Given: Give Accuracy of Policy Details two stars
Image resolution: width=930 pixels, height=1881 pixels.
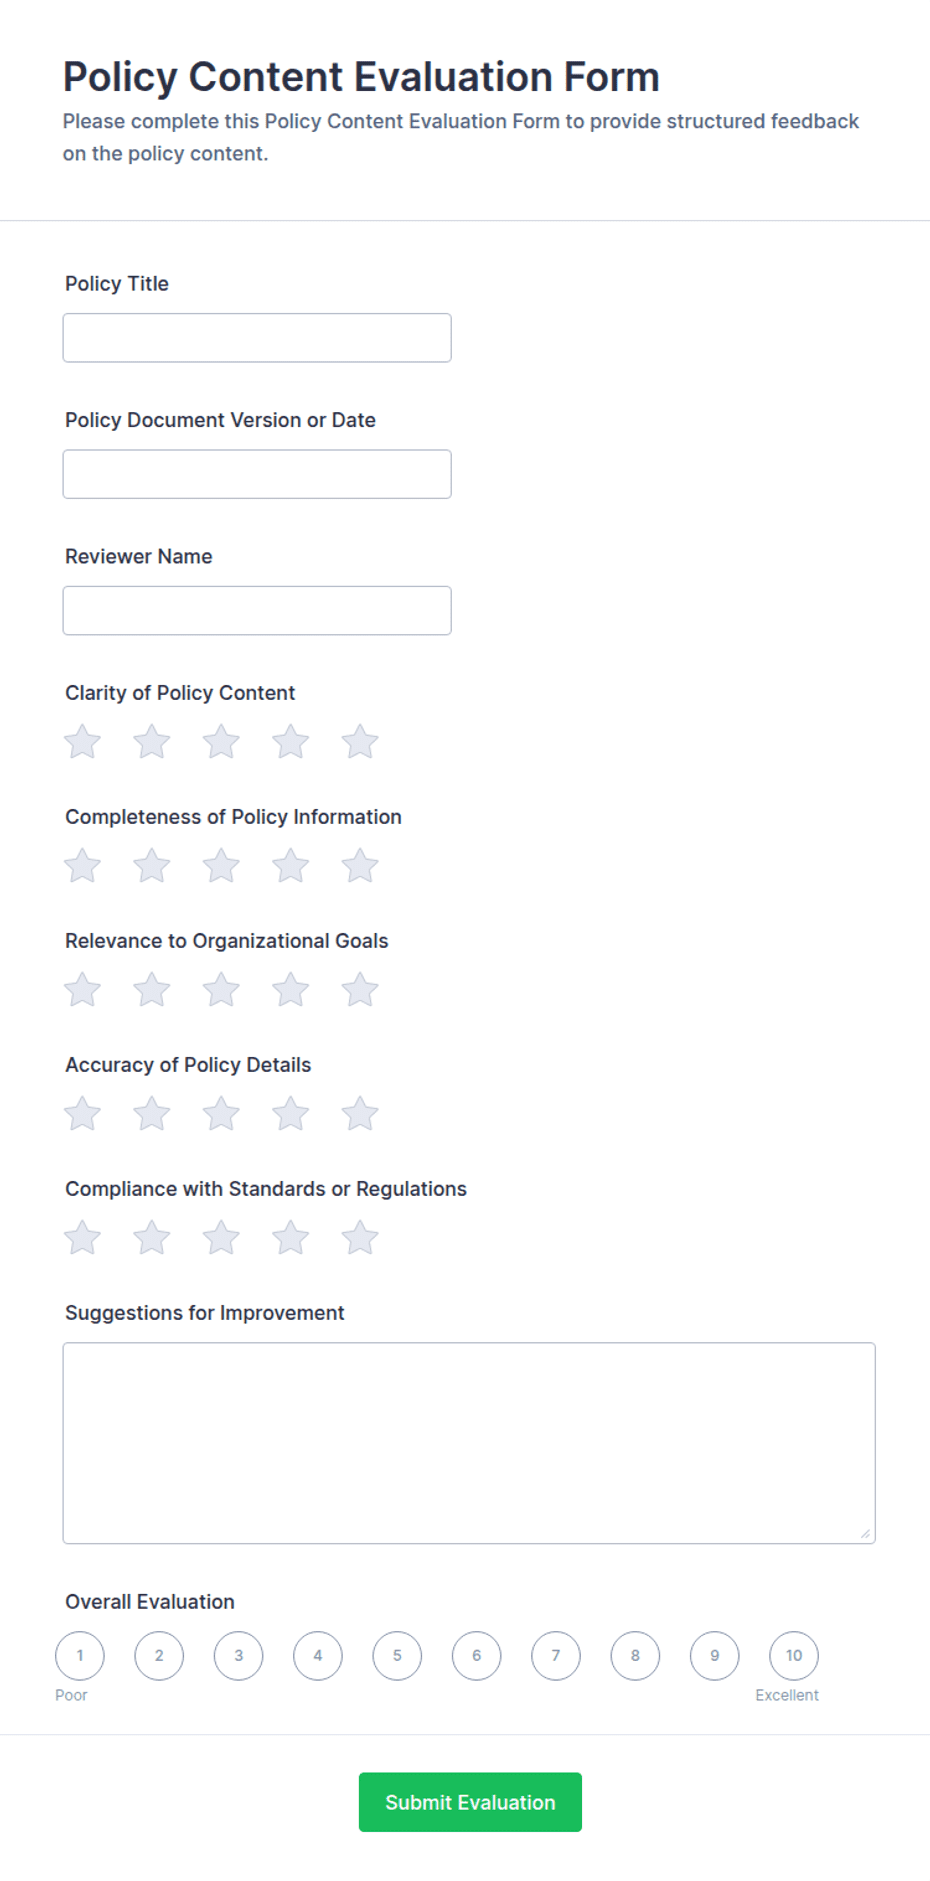Looking at the screenshot, I should [152, 1114].
